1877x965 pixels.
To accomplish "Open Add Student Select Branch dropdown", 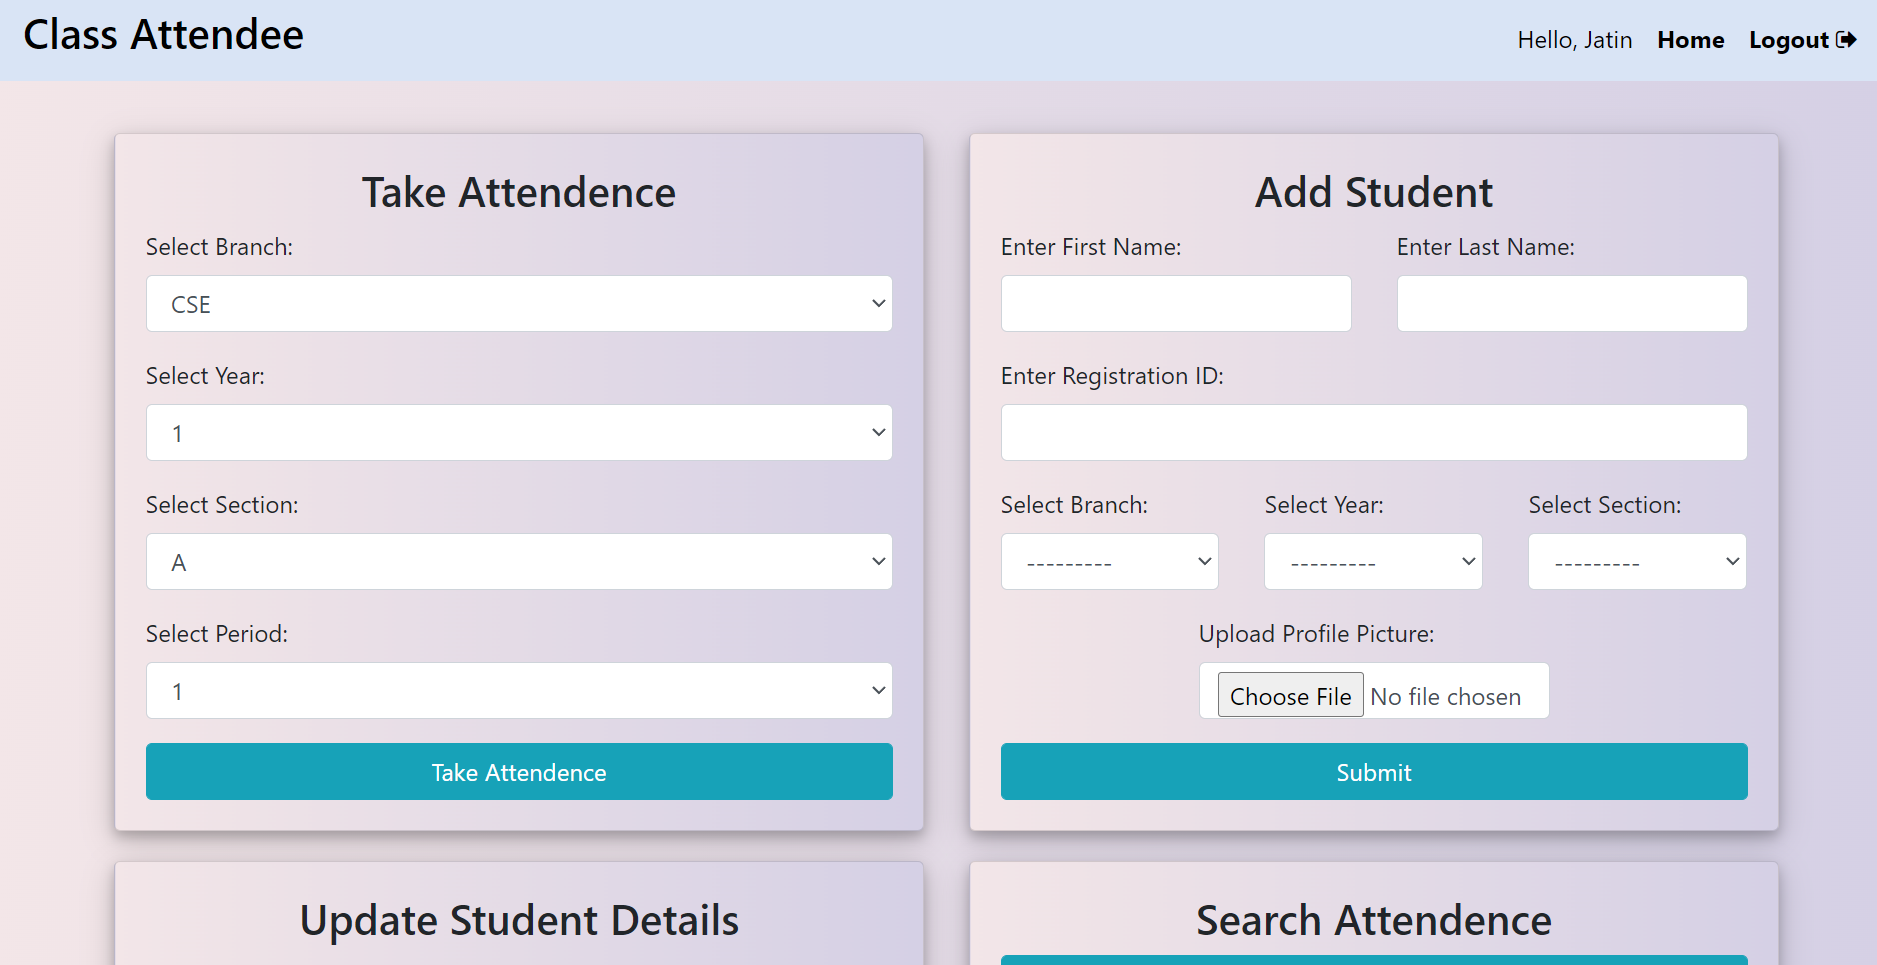I will 1110,562.
